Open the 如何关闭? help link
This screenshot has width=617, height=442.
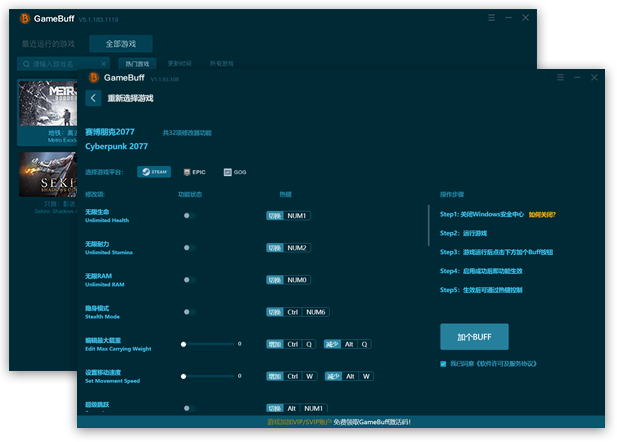[542, 215]
